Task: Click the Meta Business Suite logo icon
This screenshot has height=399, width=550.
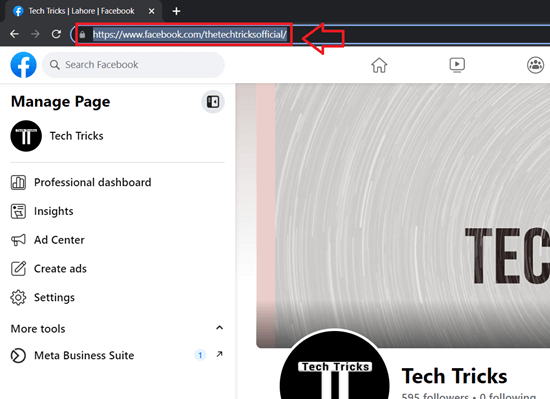Action: click(18, 355)
